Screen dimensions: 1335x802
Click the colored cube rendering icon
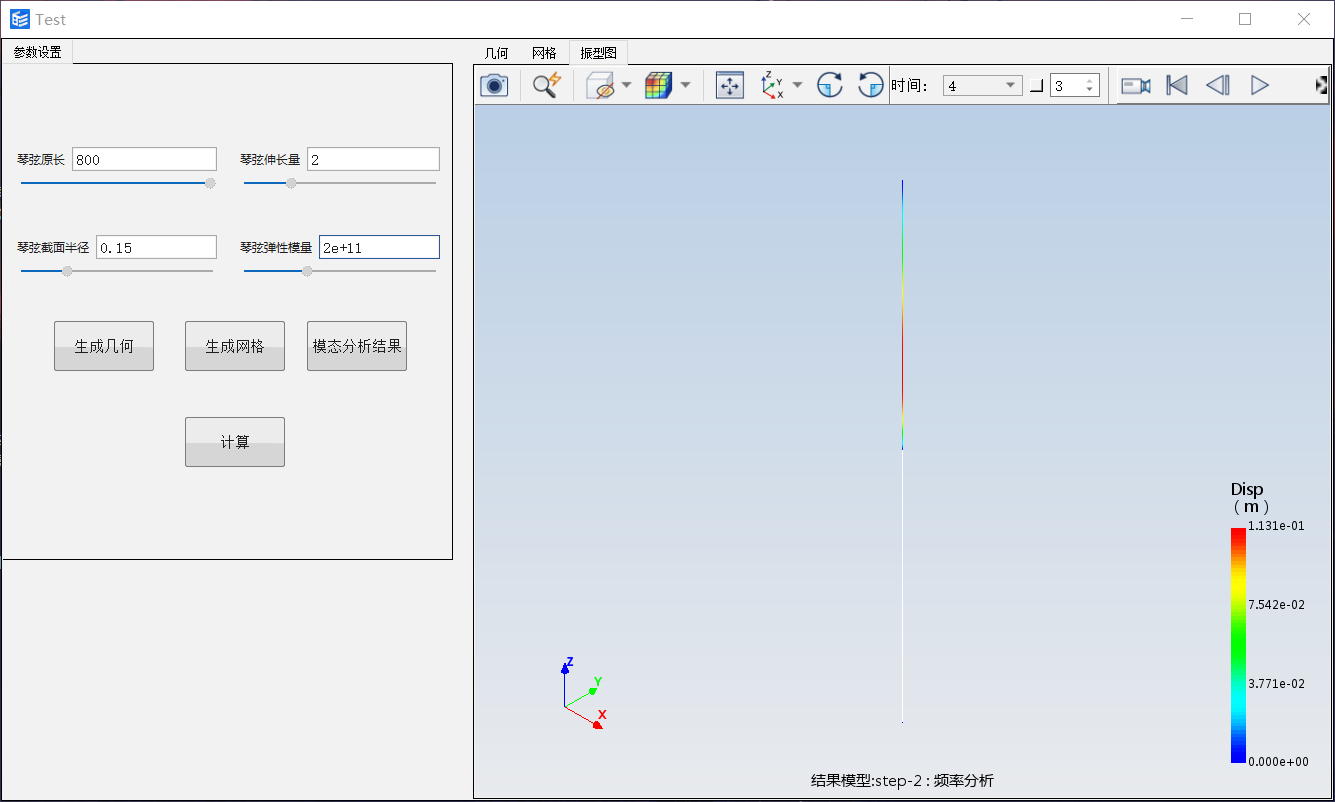click(658, 86)
